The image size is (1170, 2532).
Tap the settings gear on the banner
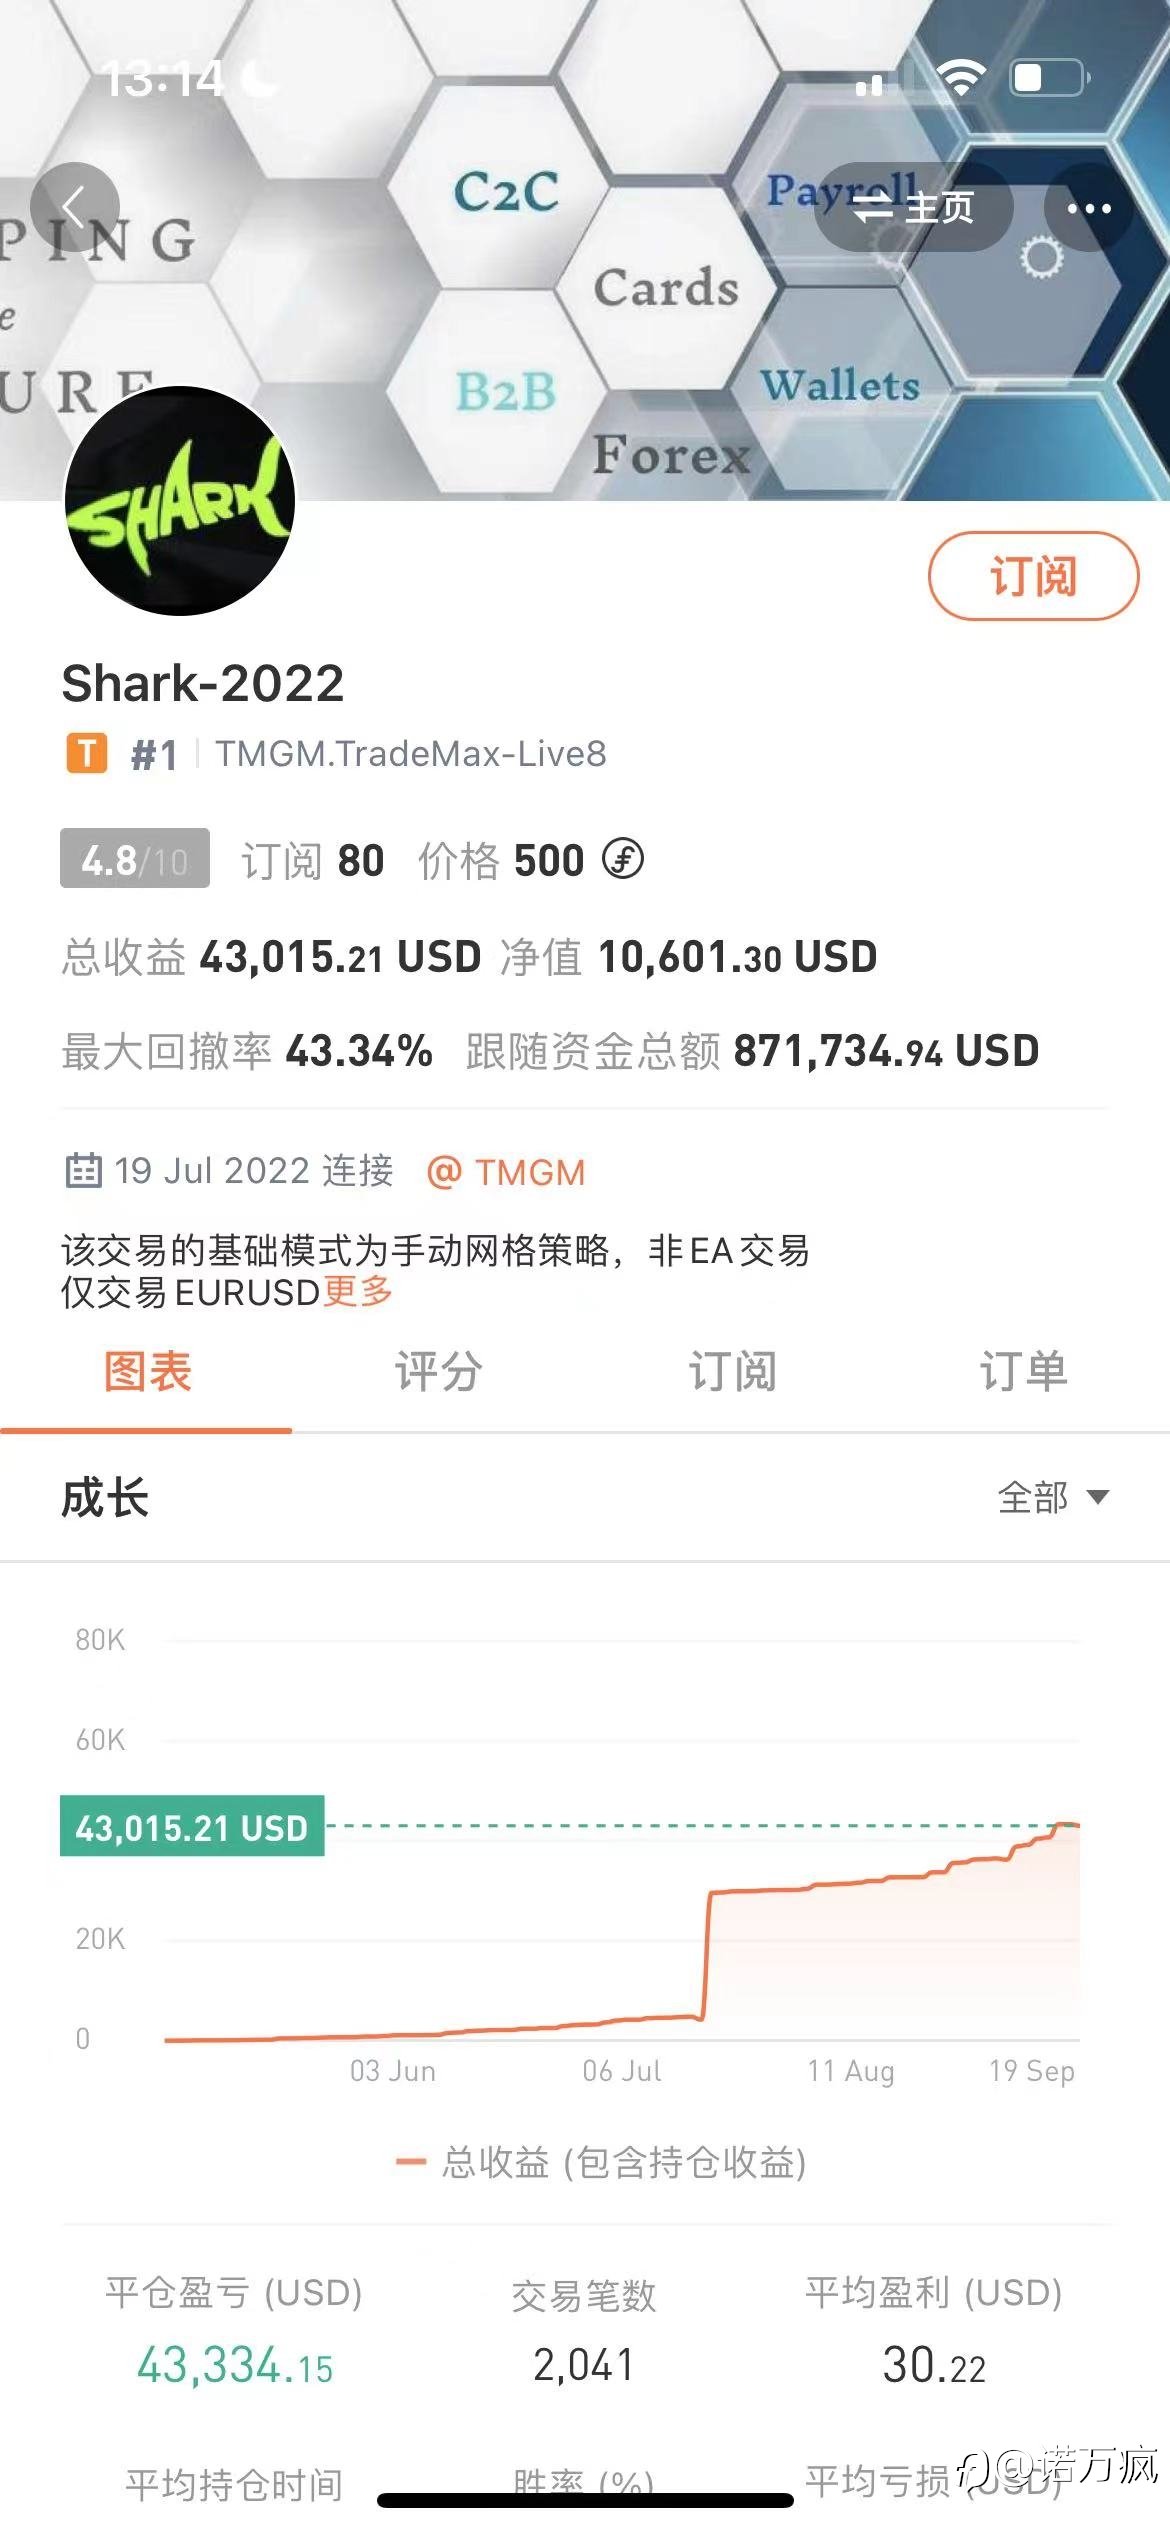[1042, 258]
